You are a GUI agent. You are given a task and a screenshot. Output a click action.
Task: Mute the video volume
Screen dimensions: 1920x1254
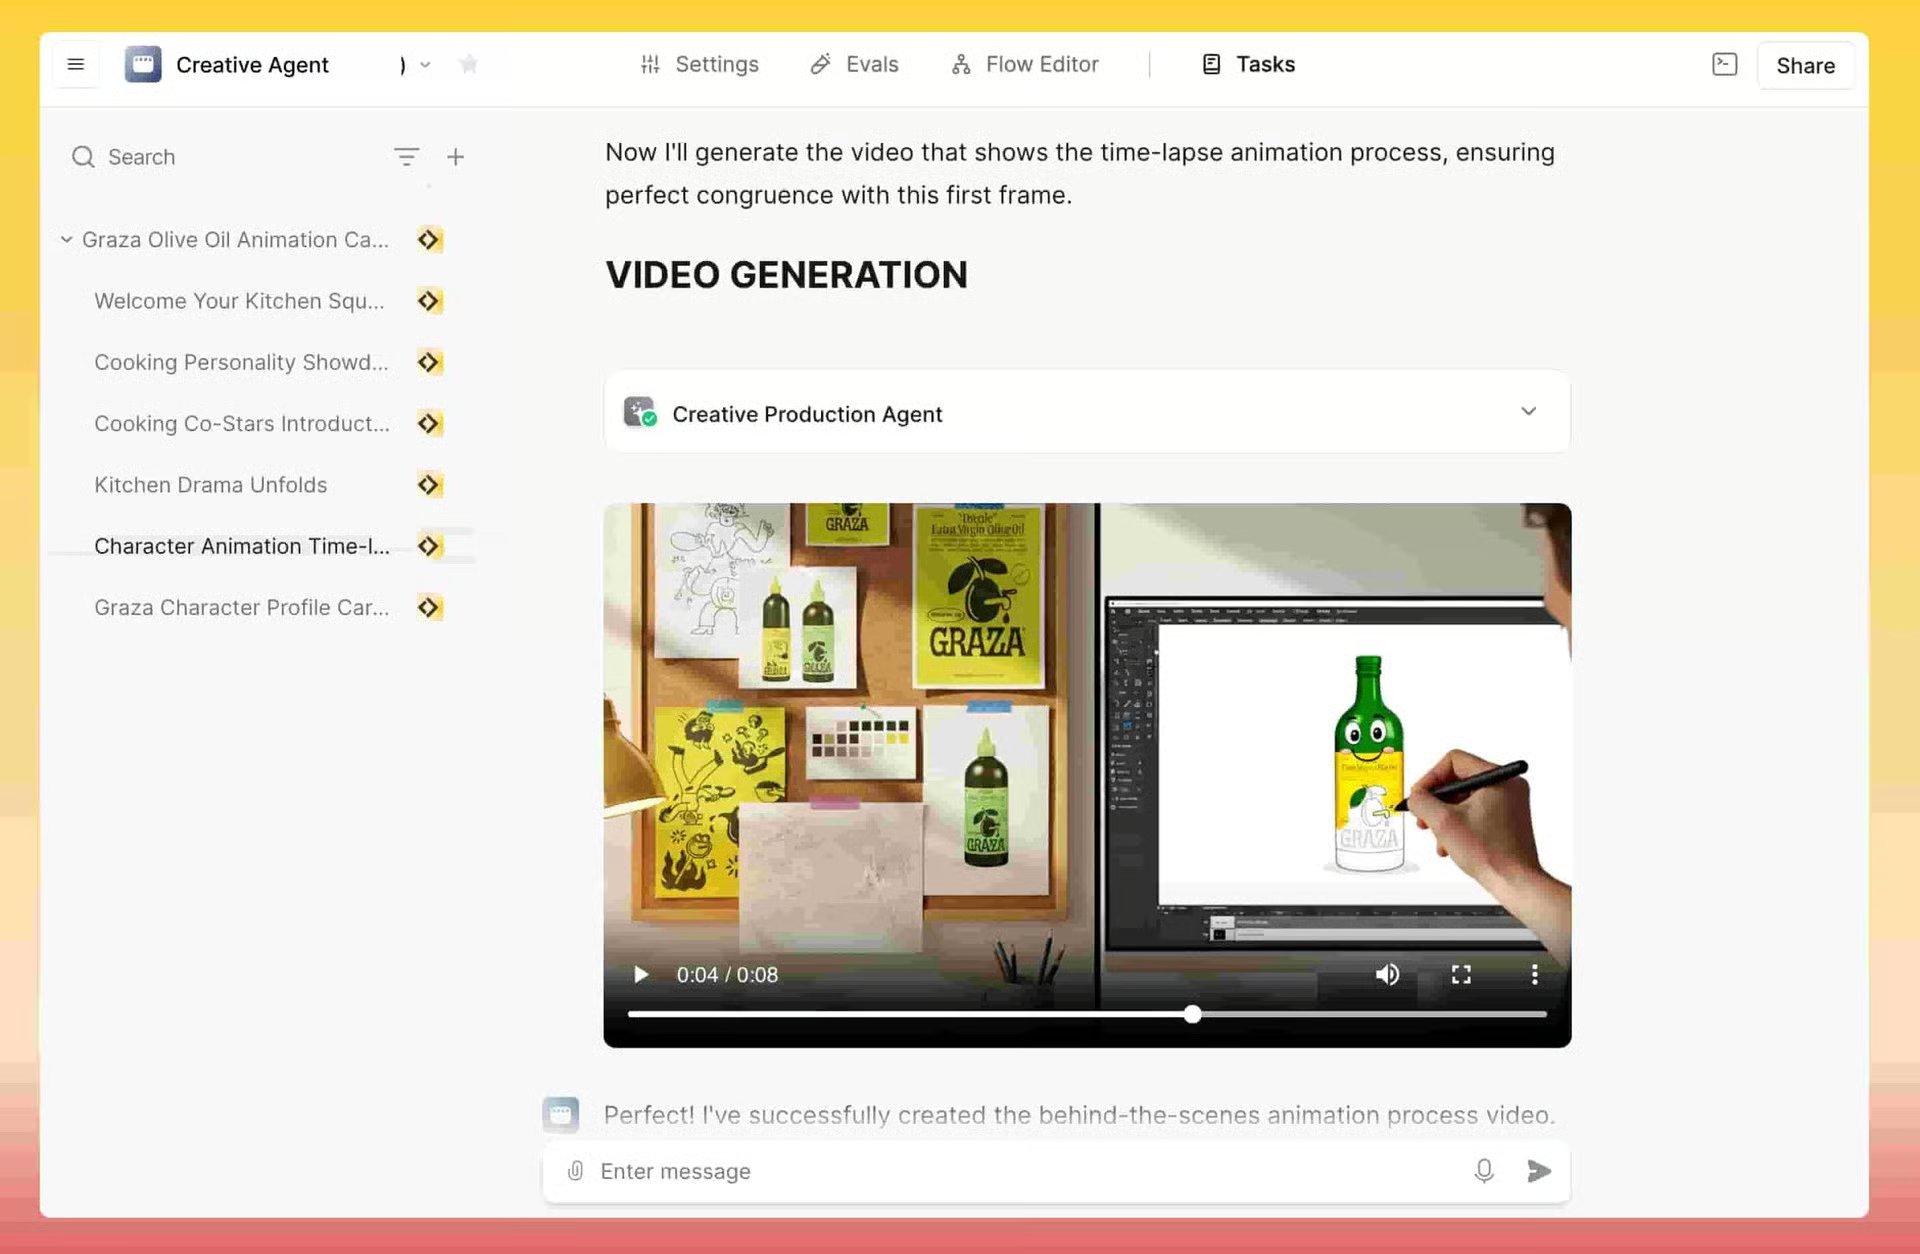click(1387, 975)
